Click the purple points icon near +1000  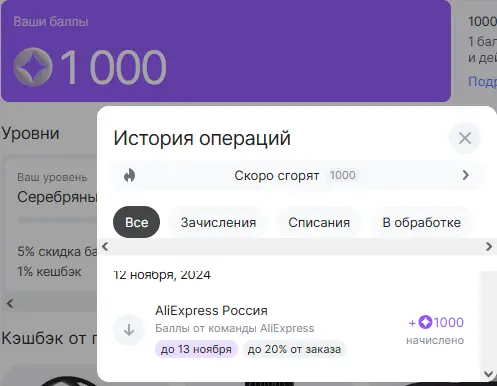click(x=425, y=322)
